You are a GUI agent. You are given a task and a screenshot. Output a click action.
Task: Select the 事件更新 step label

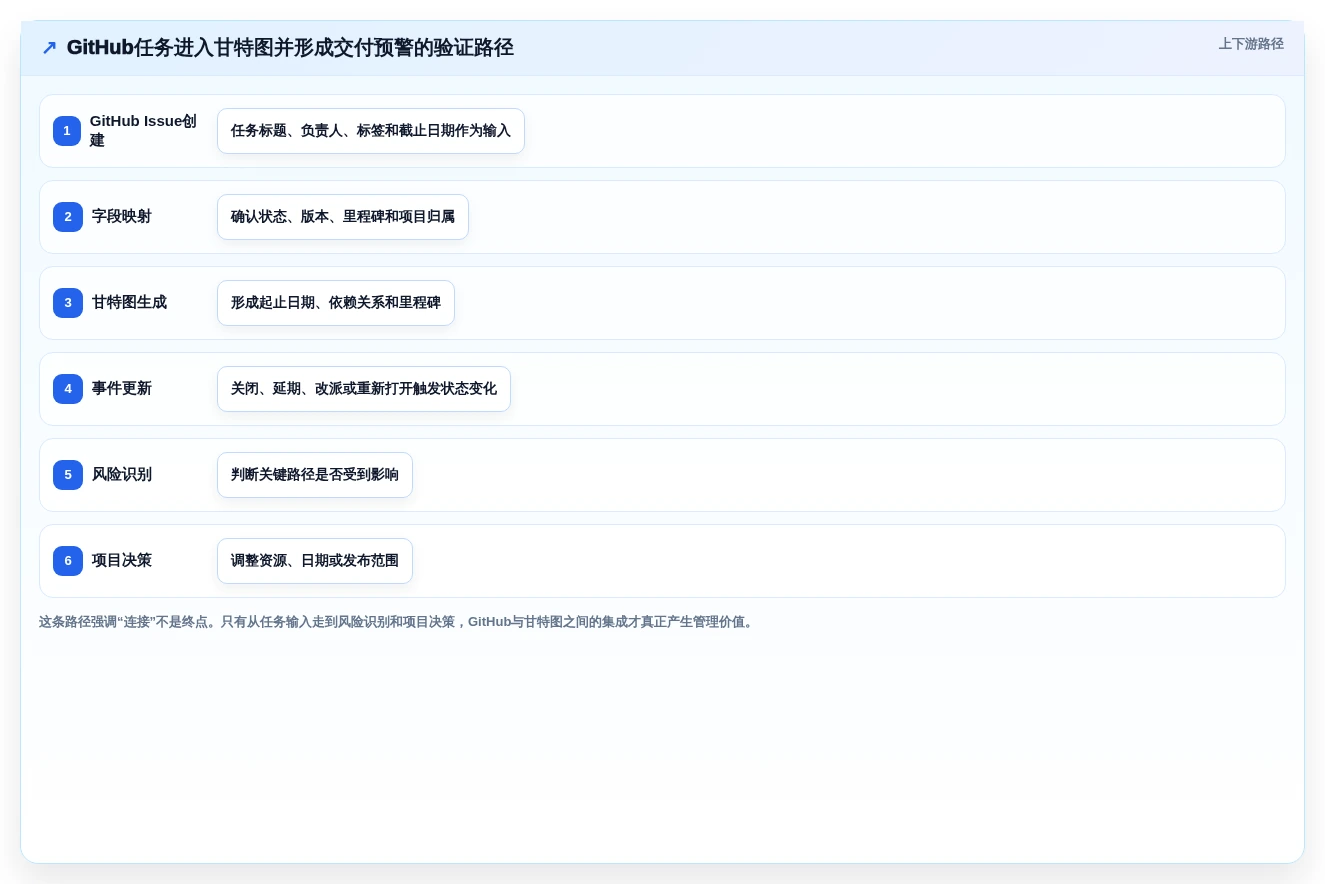[122, 389]
